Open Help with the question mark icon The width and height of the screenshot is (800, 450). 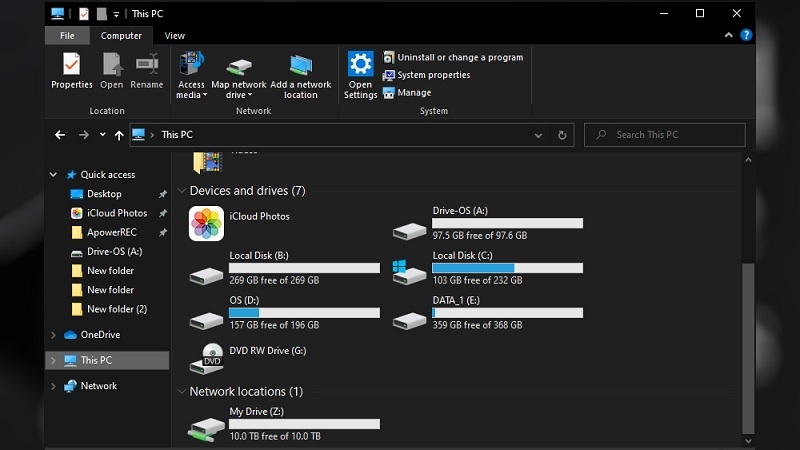pyautogui.click(x=746, y=35)
